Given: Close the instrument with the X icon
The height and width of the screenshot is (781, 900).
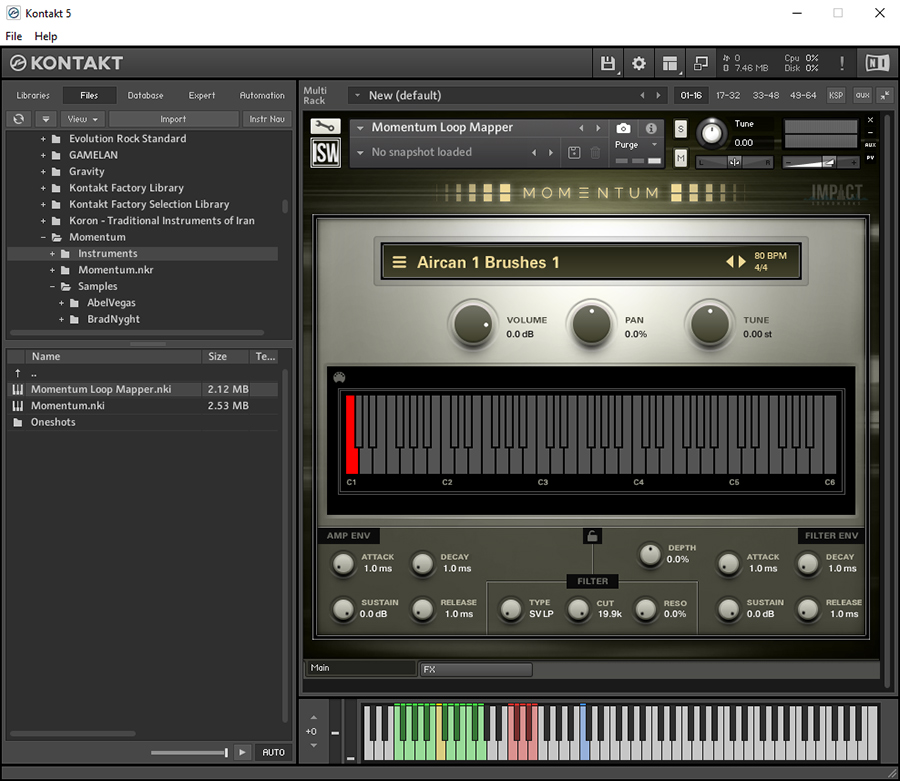Looking at the screenshot, I should click(x=870, y=120).
